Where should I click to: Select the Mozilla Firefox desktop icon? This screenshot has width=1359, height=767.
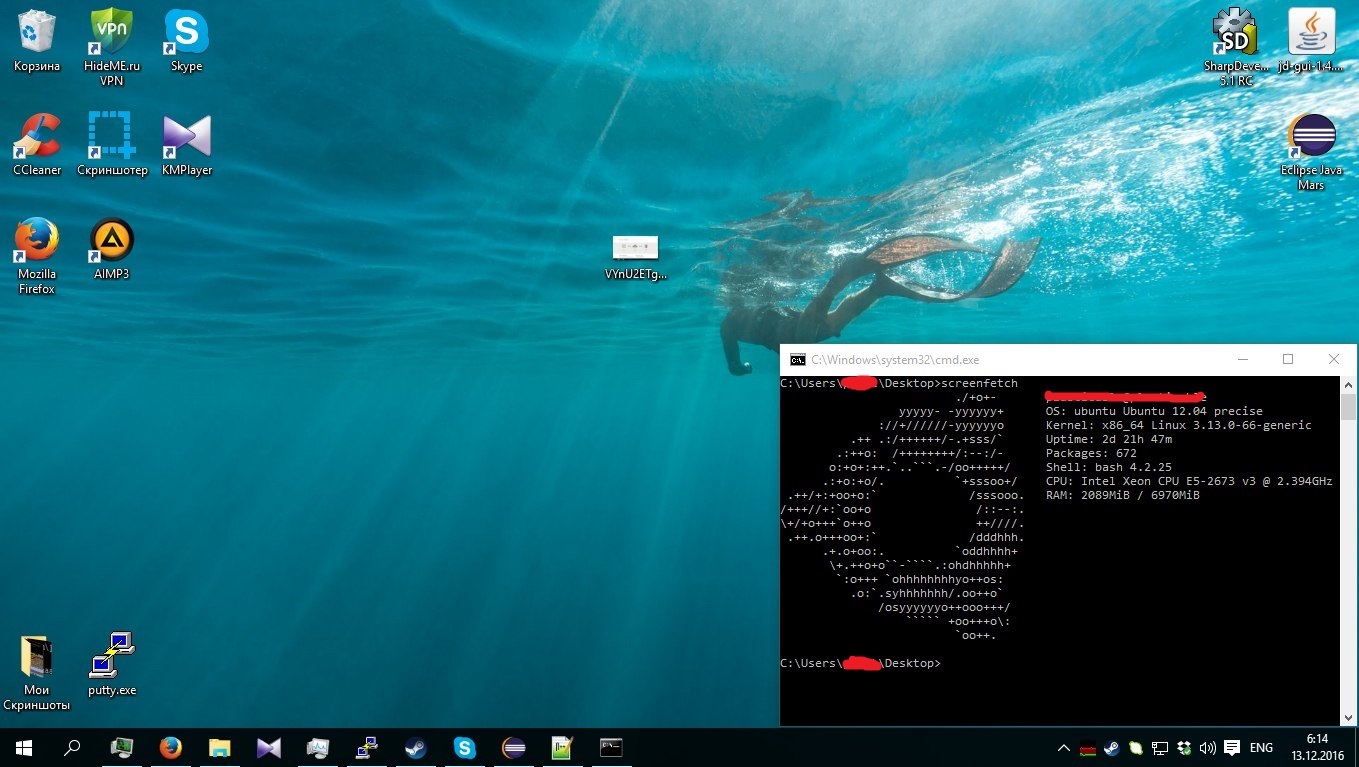pyautogui.click(x=37, y=257)
